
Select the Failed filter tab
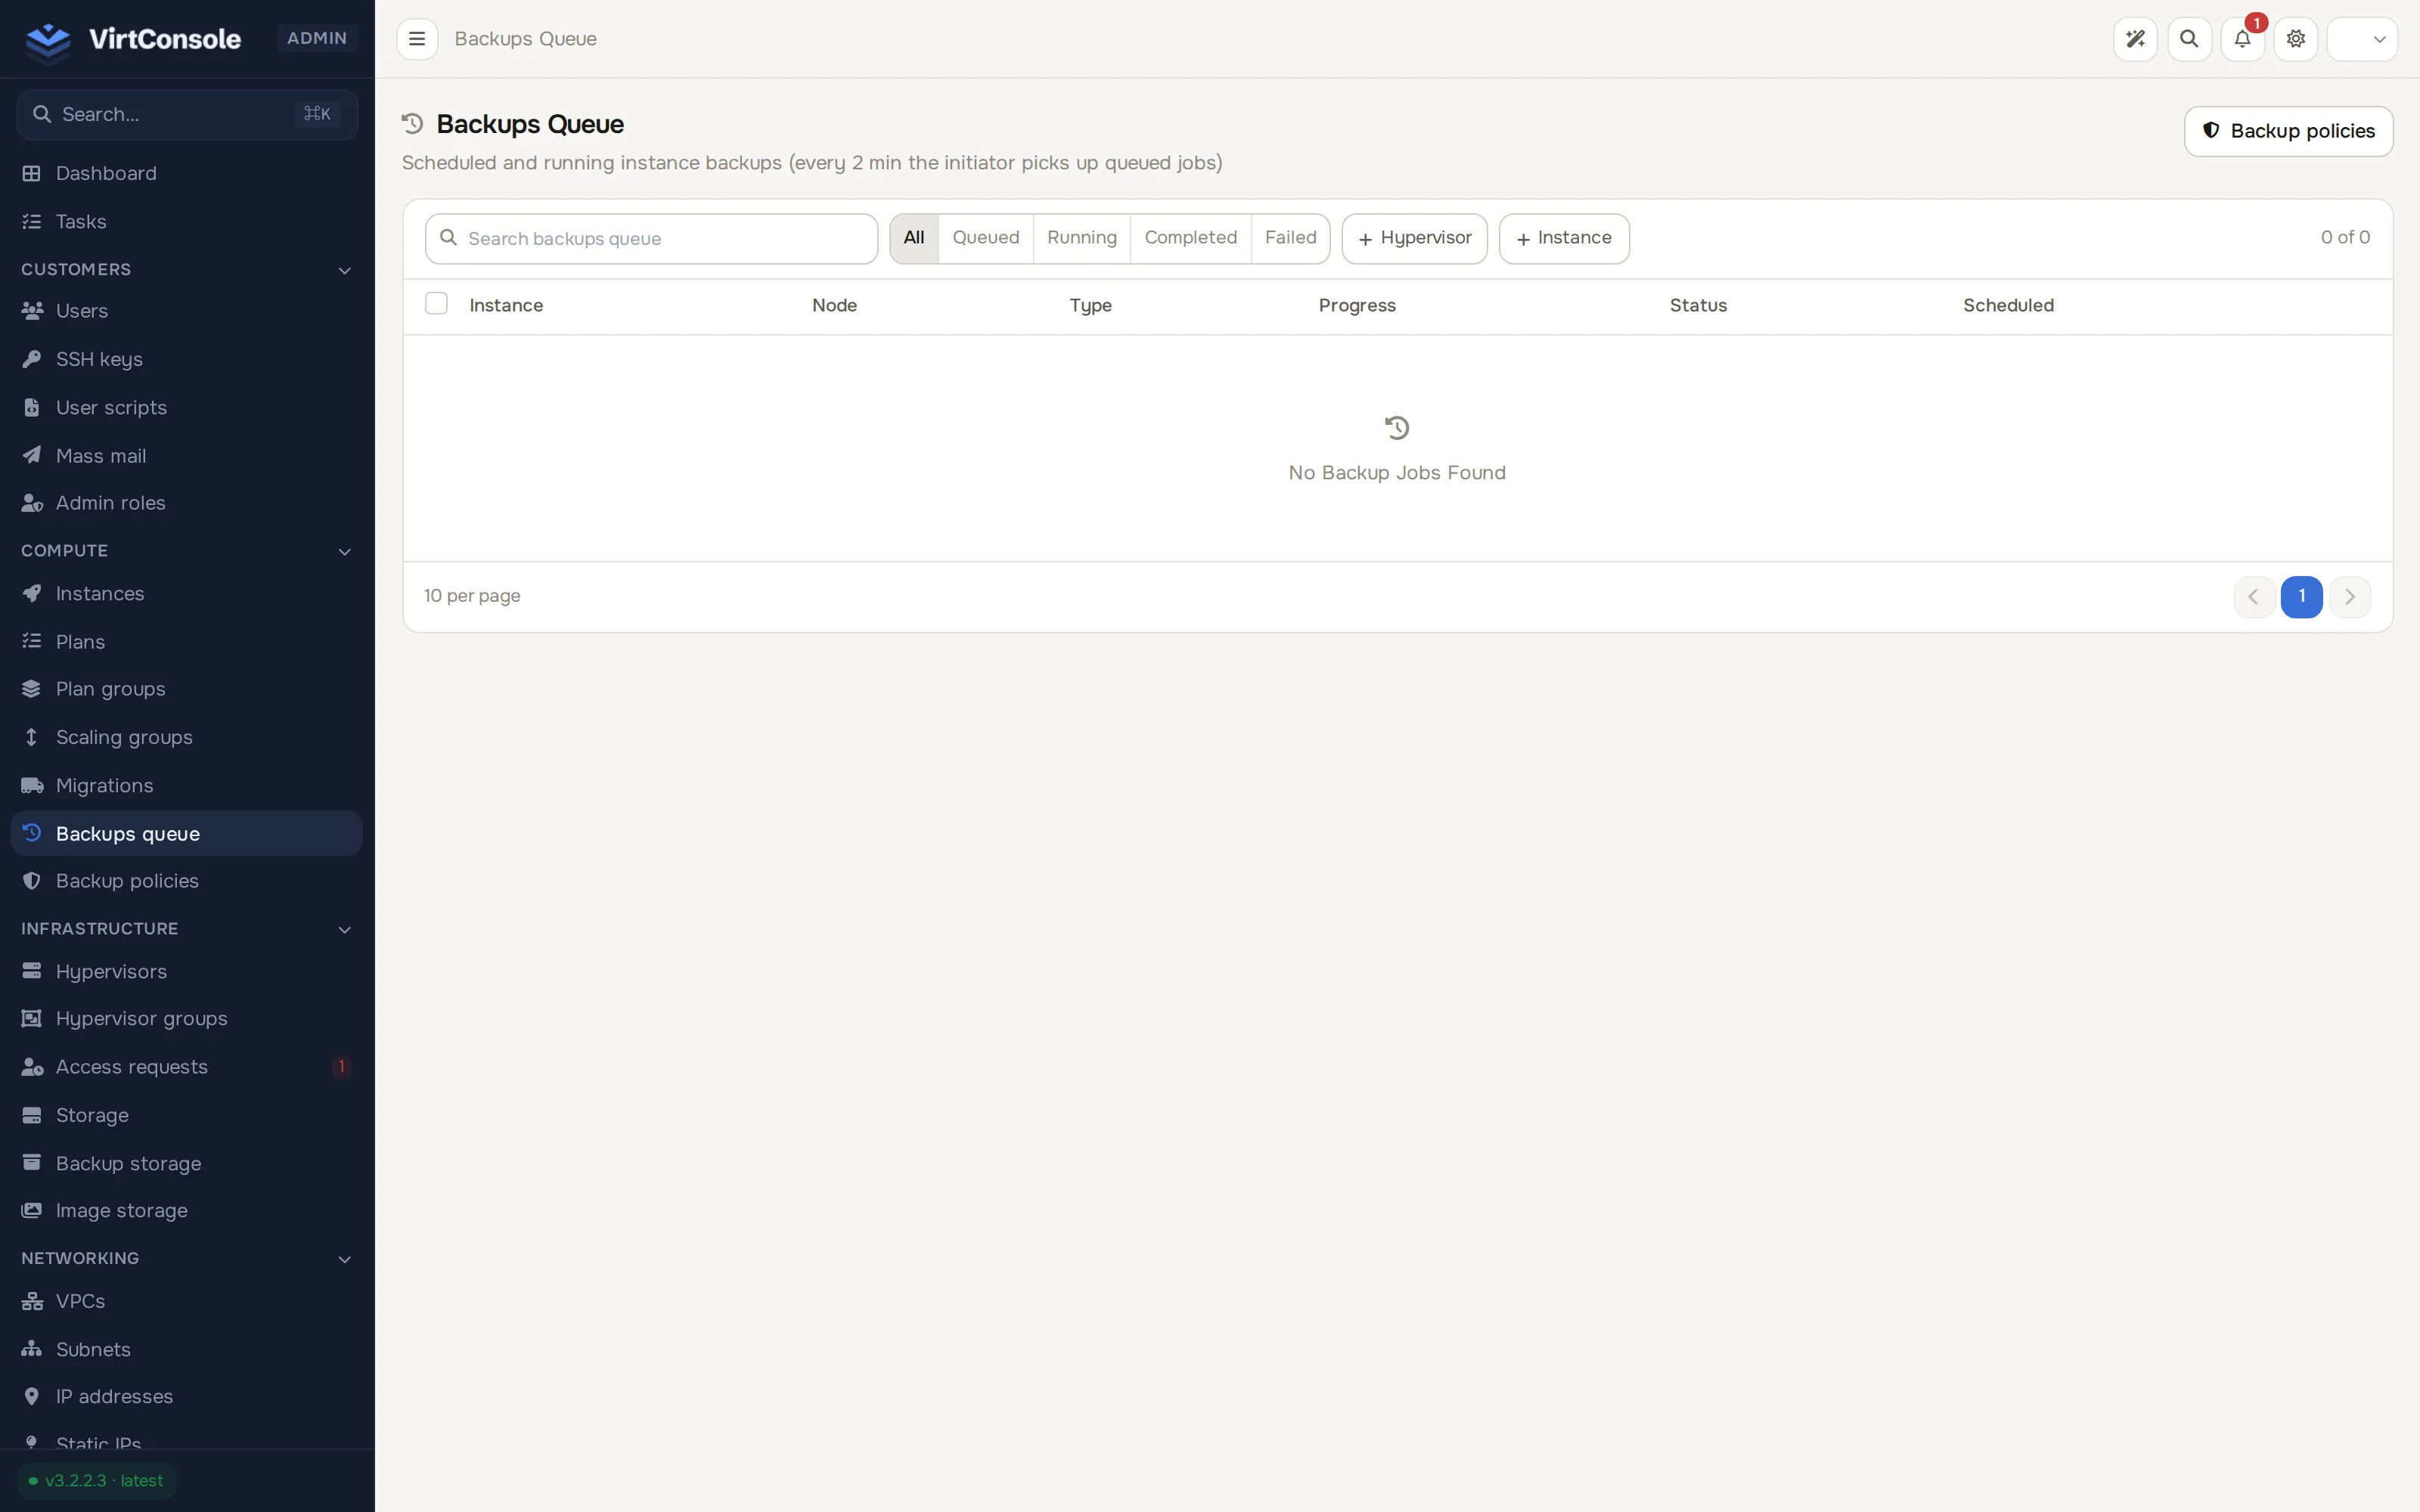click(x=1290, y=238)
